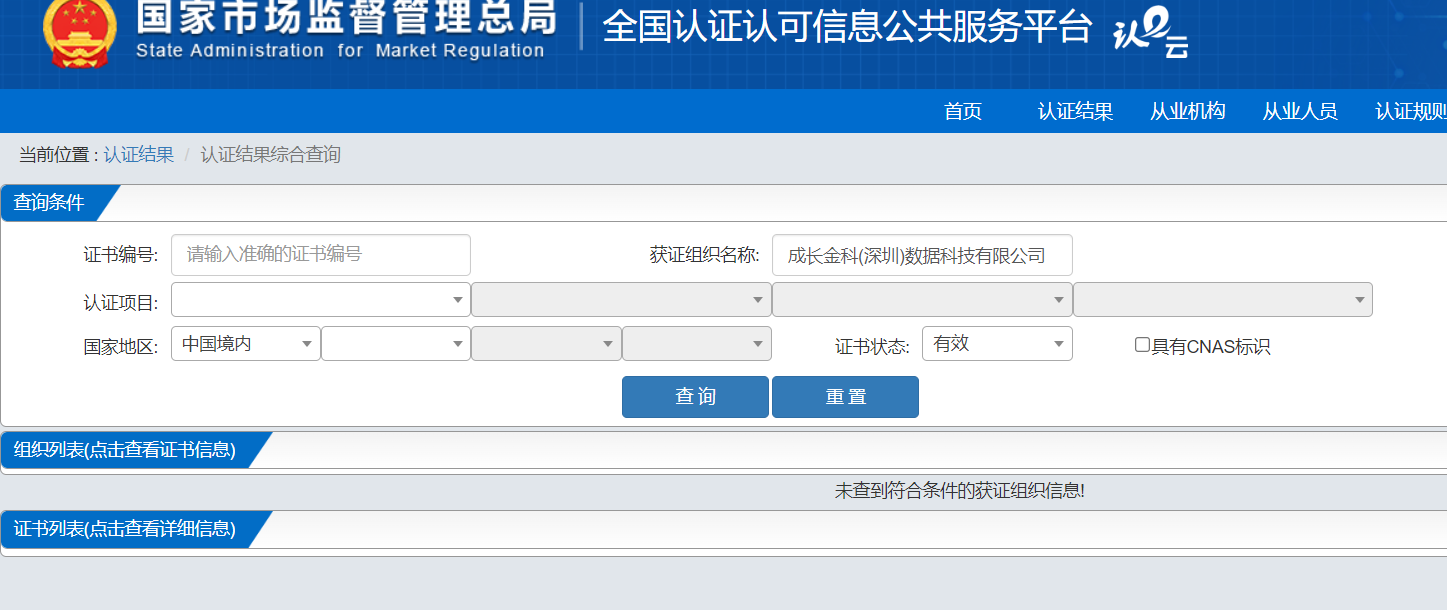Open the third 国家地区 dropdown

546,343
